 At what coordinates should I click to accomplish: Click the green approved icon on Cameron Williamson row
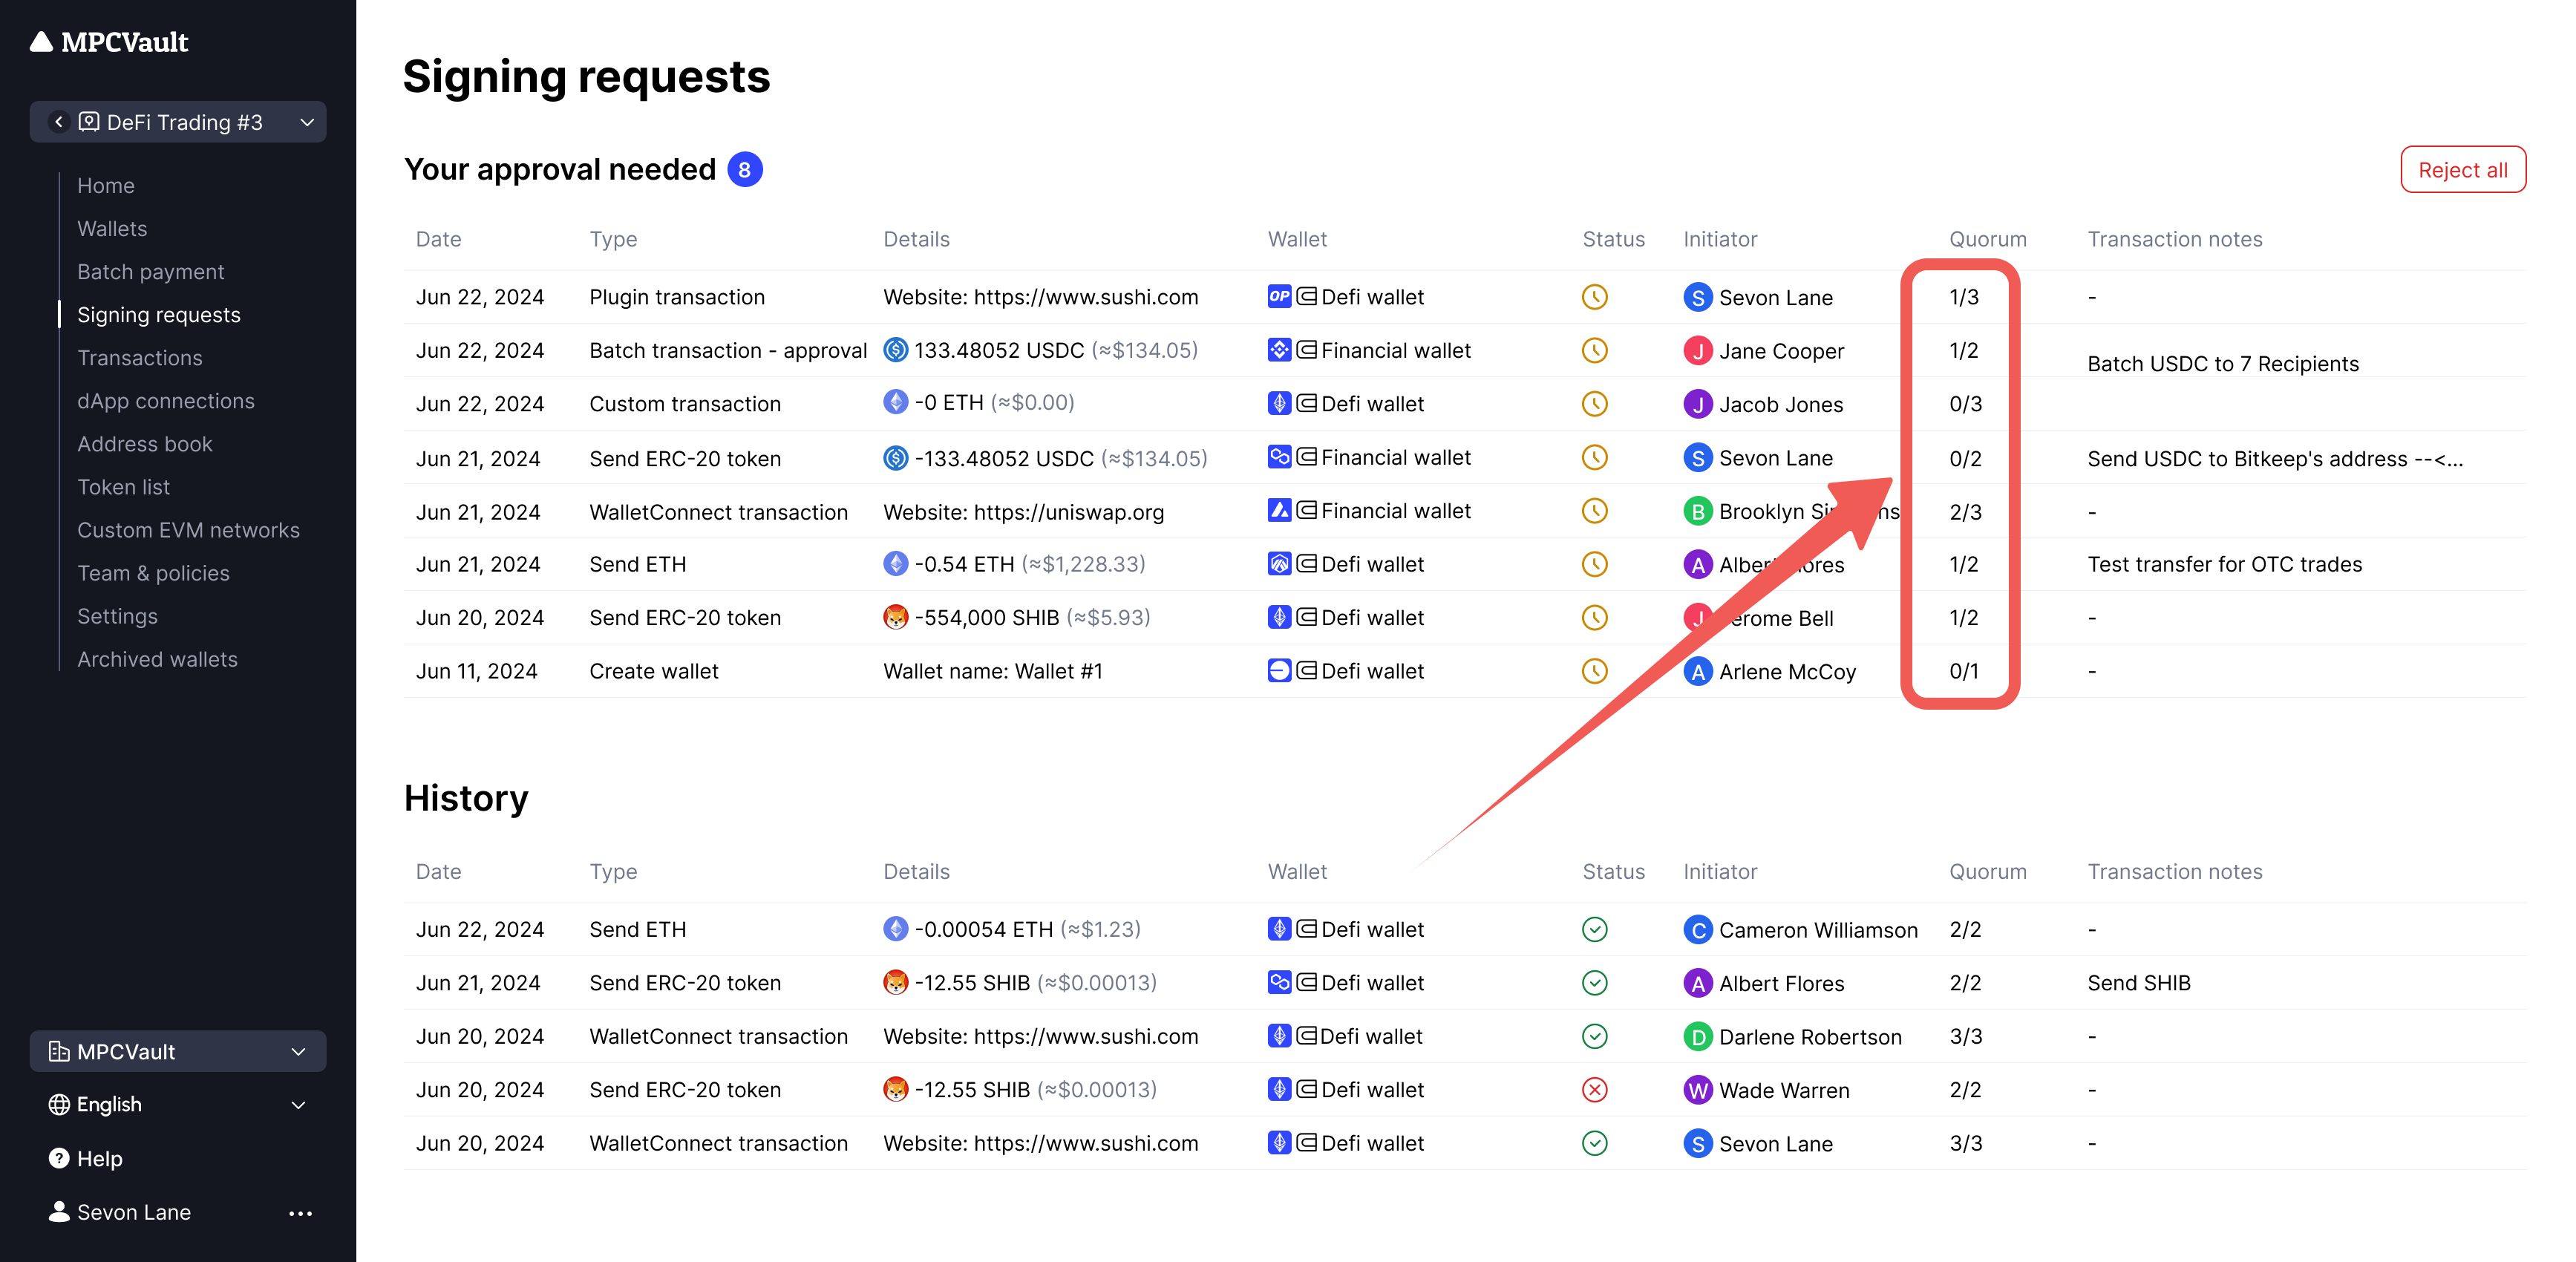point(1594,930)
